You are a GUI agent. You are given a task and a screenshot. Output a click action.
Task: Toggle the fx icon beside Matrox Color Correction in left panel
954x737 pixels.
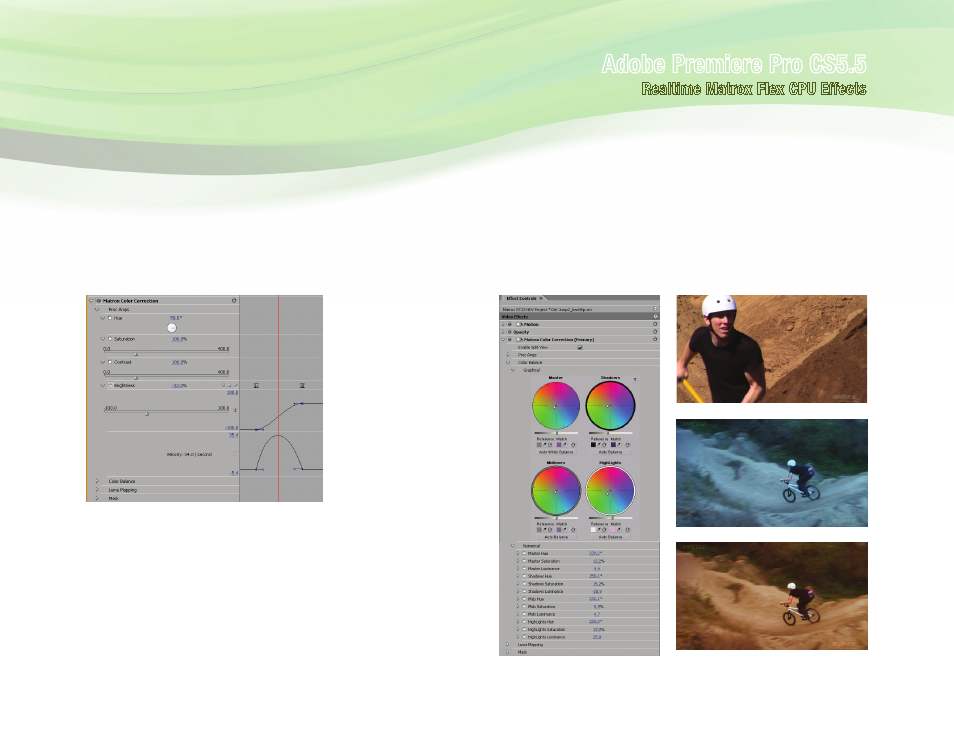99,301
